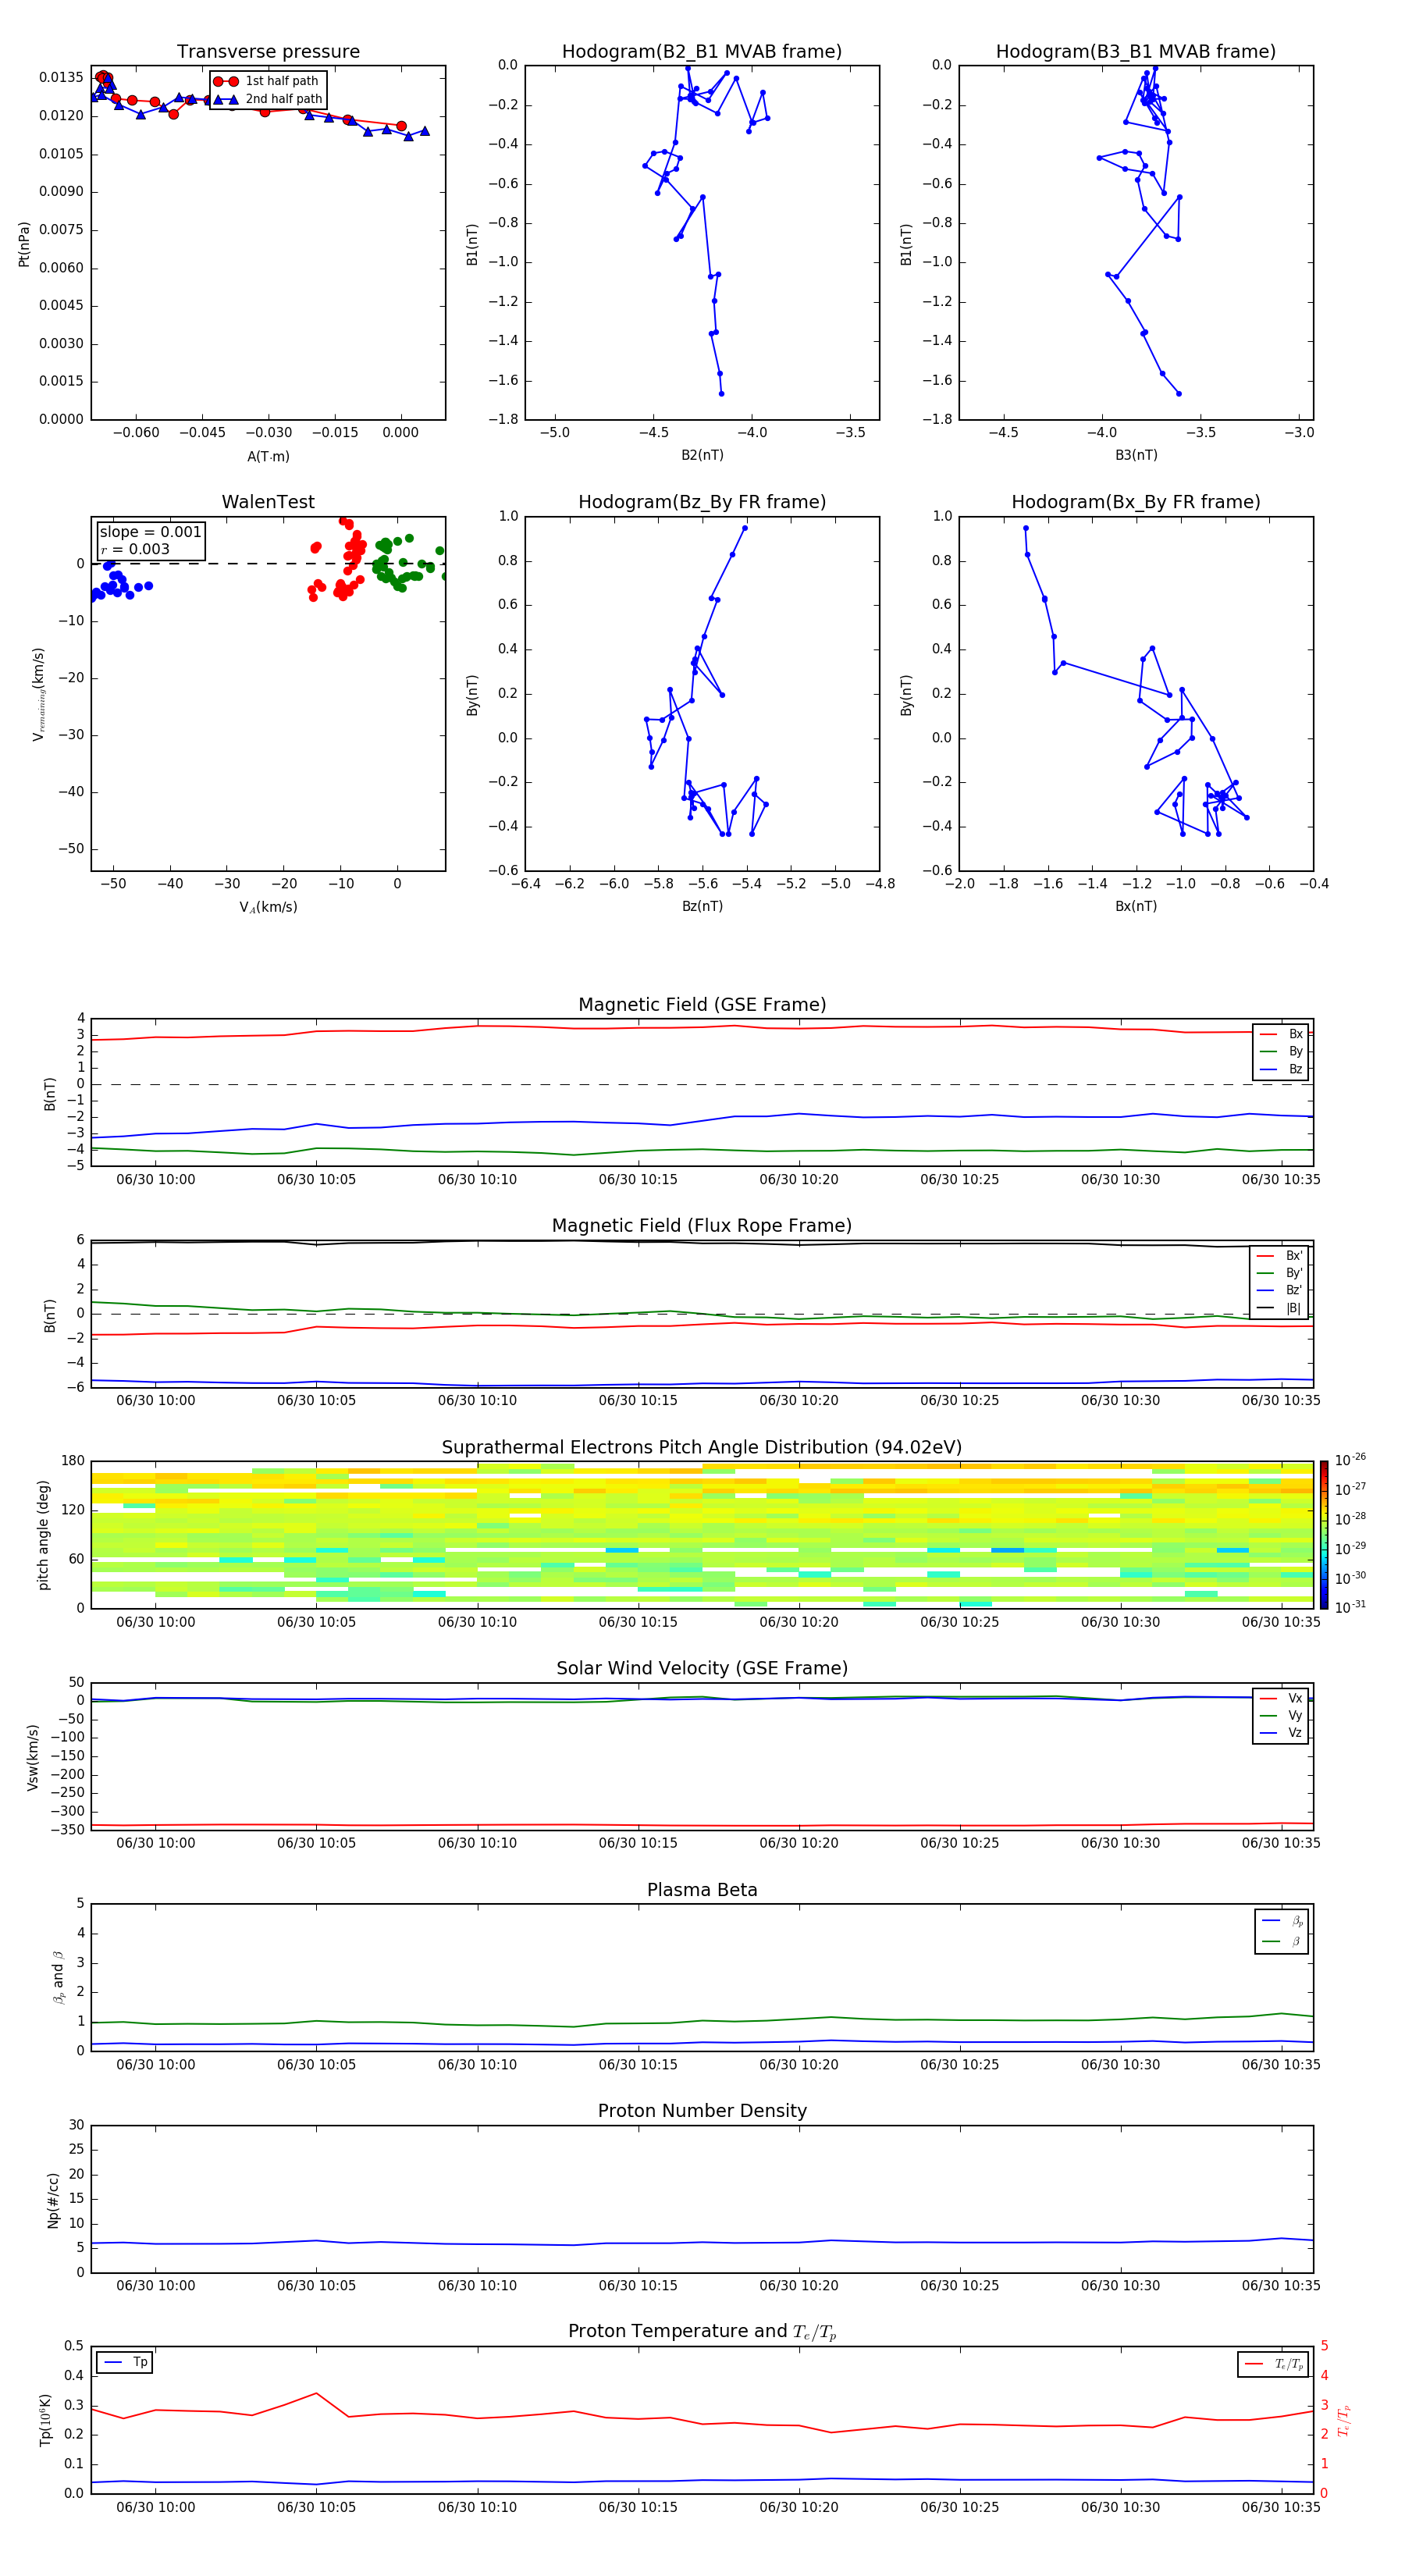The height and width of the screenshot is (2576, 1405).
Task: Click the 'Tp(10^6K)' y-axis label
Action: pyautogui.click(x=45, y=2420)
